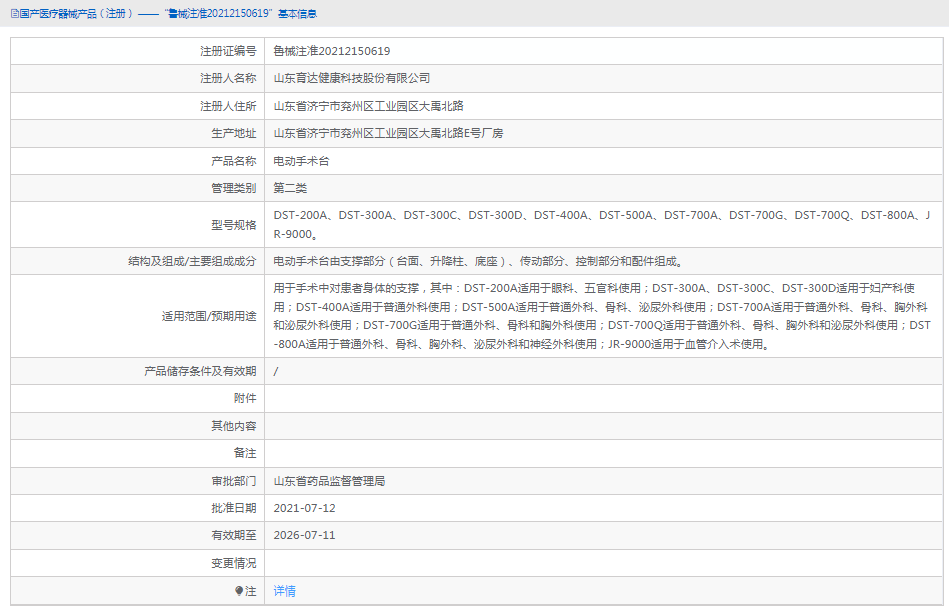Click the 结构及组成/主要组成成分 label
This screenshot has width=949, height=612.
pos(192,262)
